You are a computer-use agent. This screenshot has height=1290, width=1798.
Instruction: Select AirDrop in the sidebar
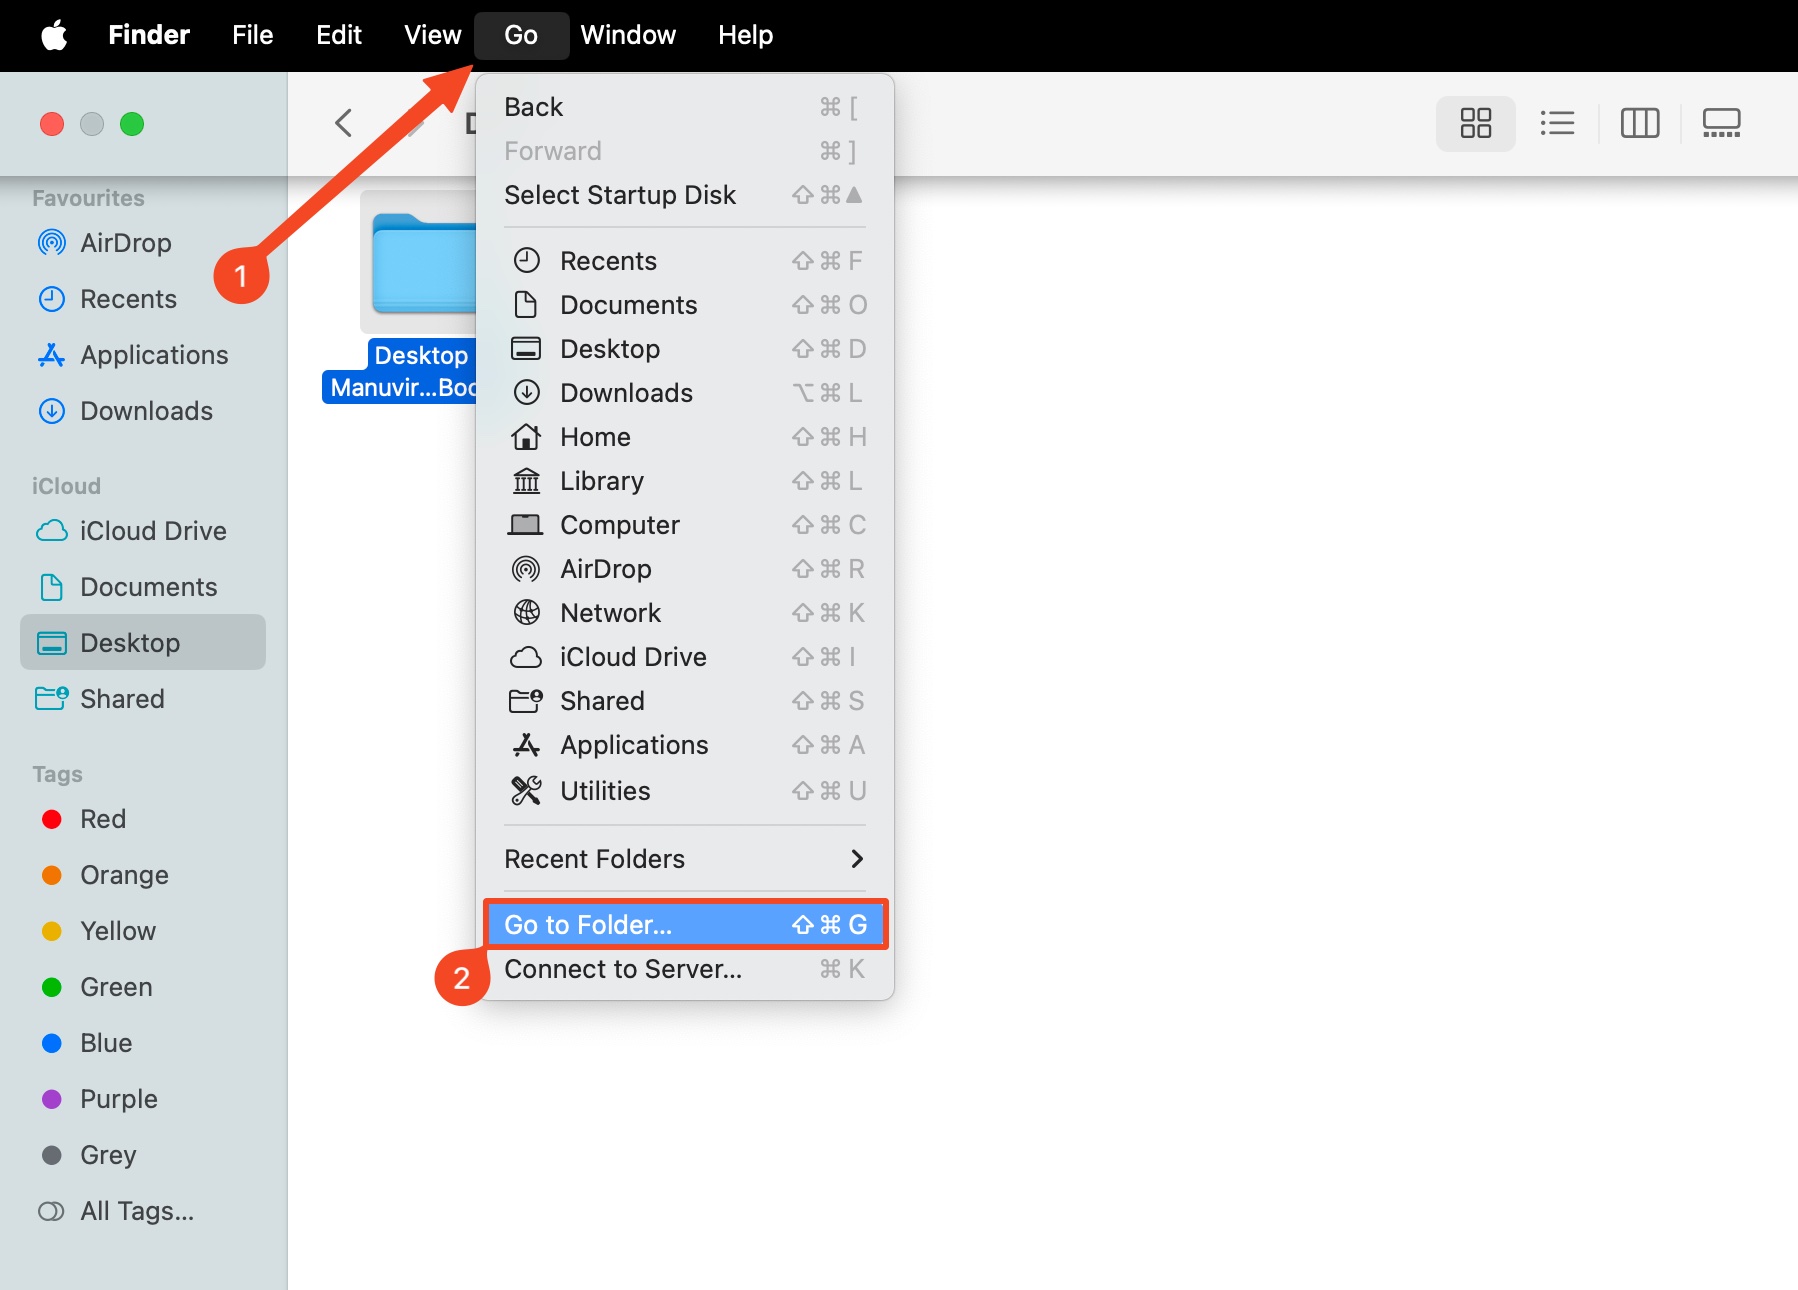click(x=143, y=243)
